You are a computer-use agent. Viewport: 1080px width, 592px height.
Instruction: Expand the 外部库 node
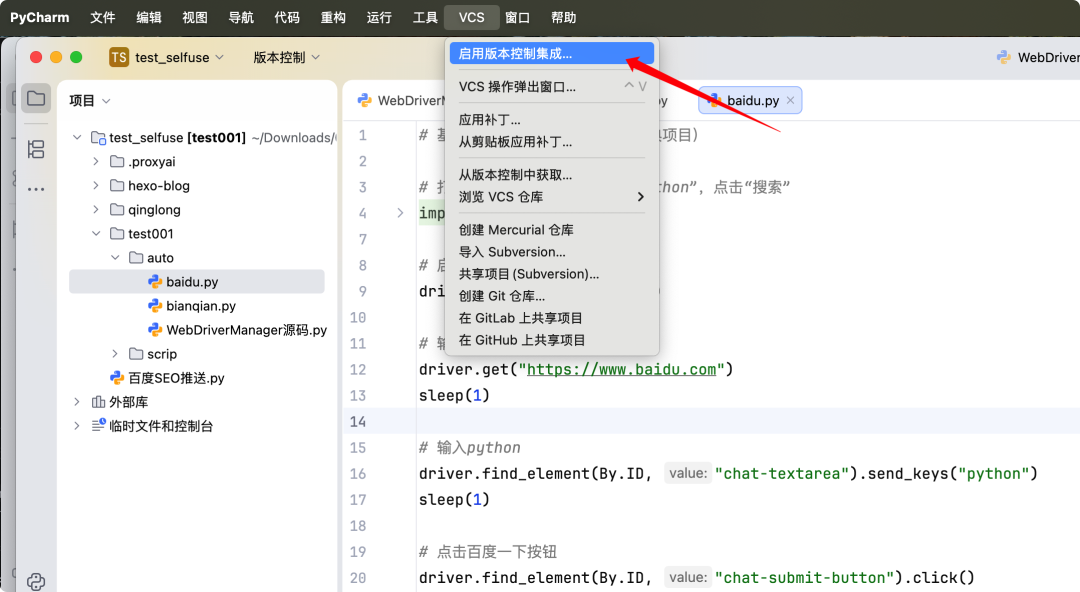pyautogui.click(x=77, y=402)
